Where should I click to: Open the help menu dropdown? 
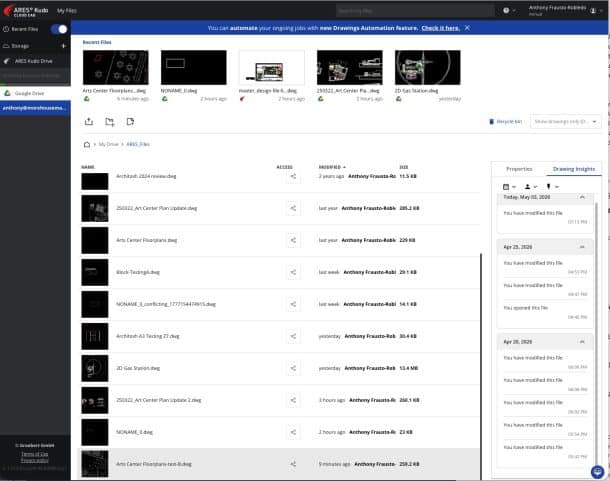(509, 11)
